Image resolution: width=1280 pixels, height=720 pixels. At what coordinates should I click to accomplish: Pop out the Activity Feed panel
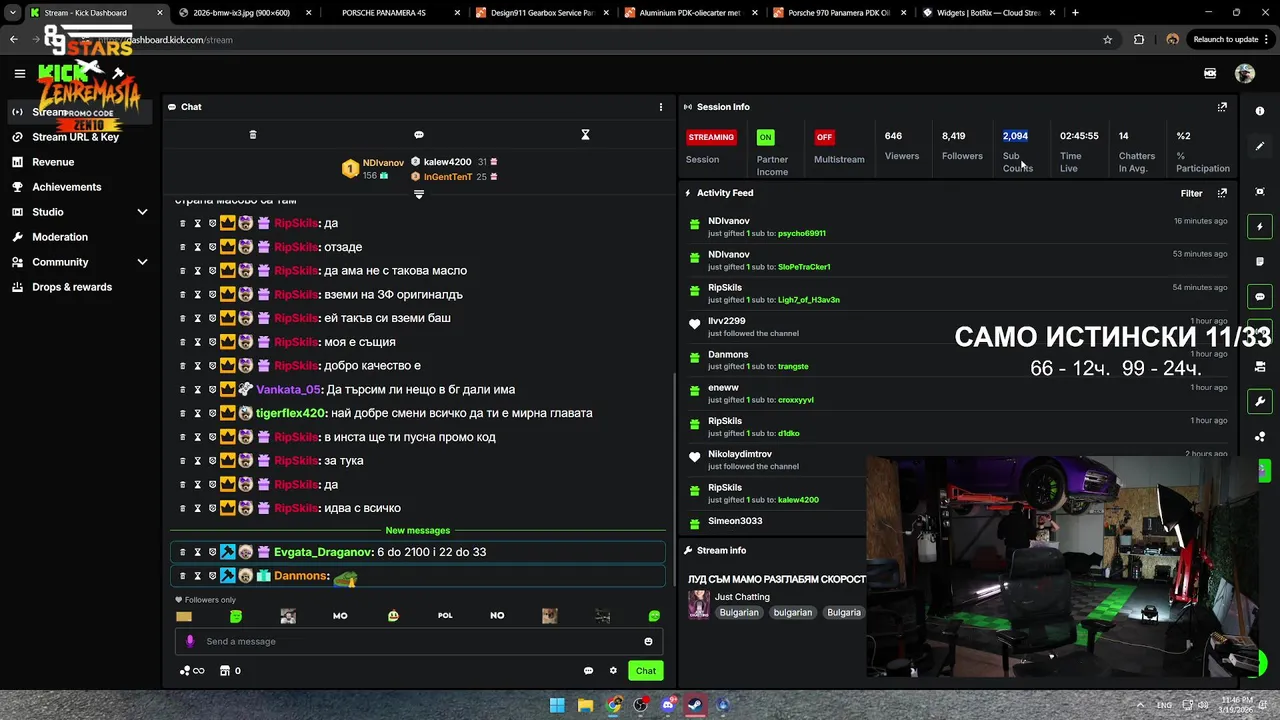1222,193
